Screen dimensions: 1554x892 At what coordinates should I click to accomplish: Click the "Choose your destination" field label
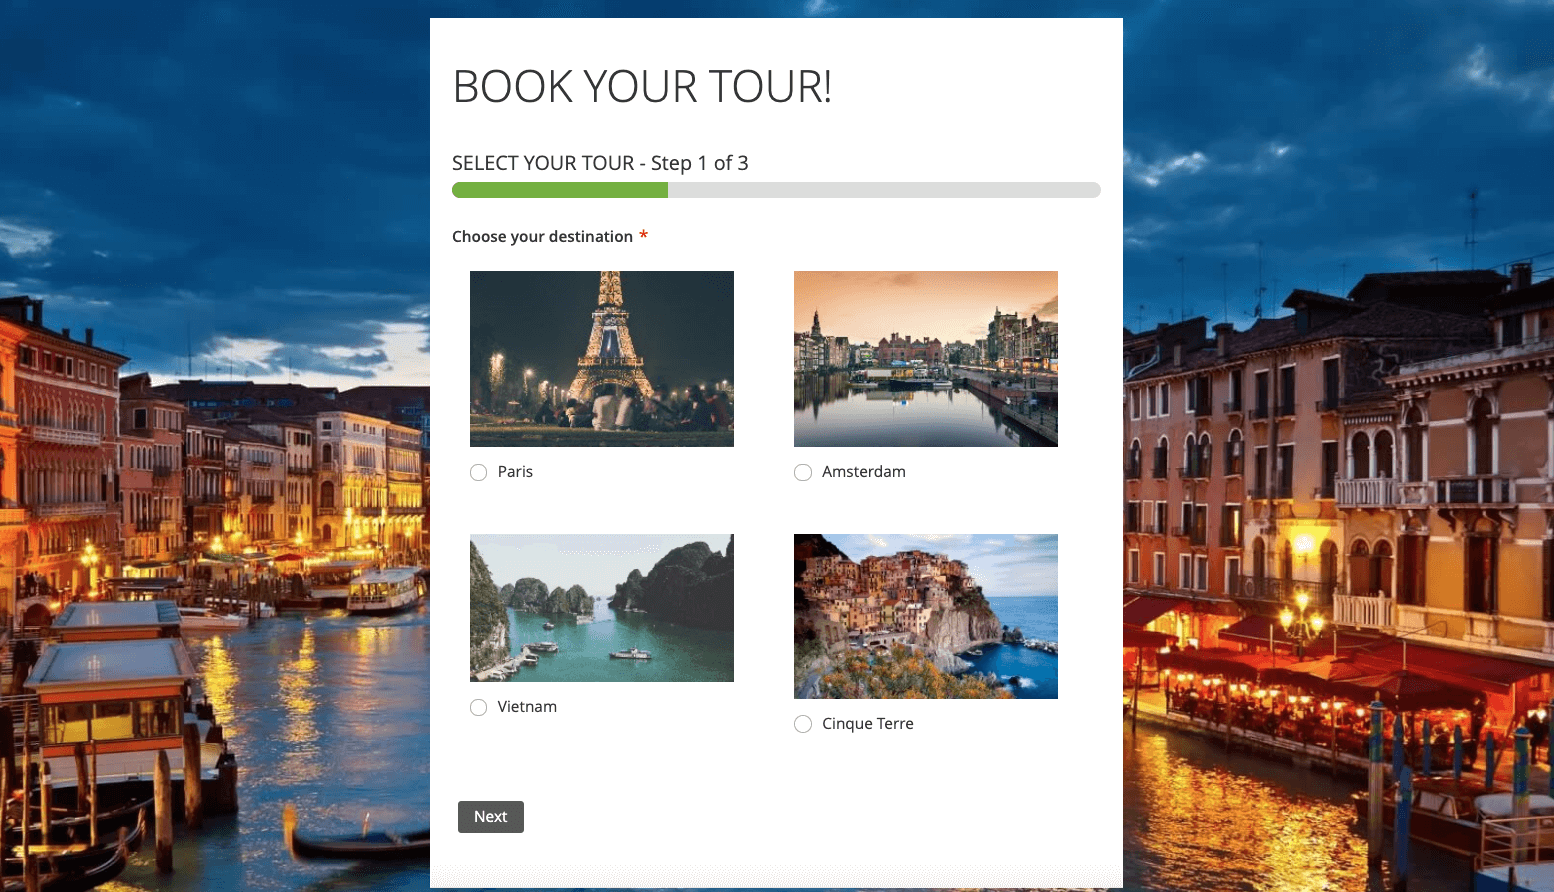542,237
